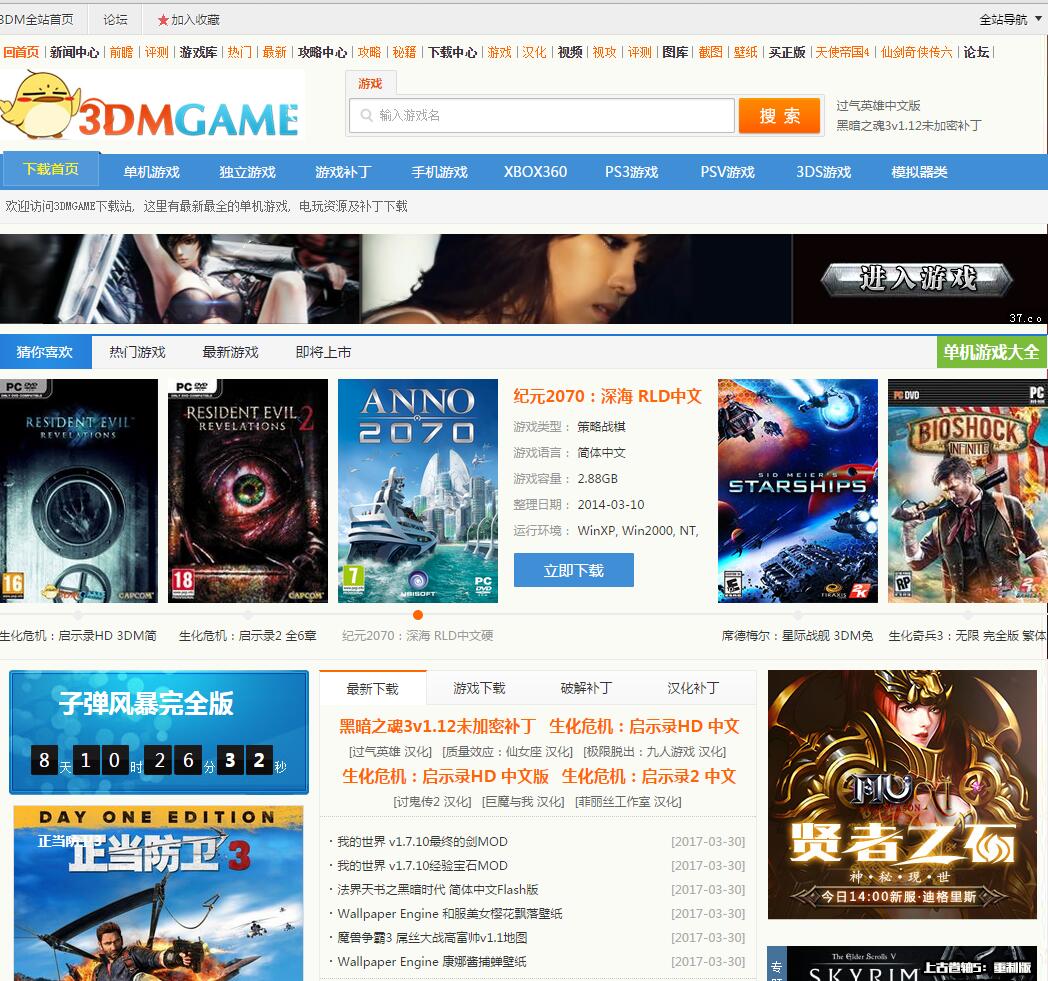Select the 破解补丁 tab
The height and width of the screenshot is (981, 1048).
(586, 688)
